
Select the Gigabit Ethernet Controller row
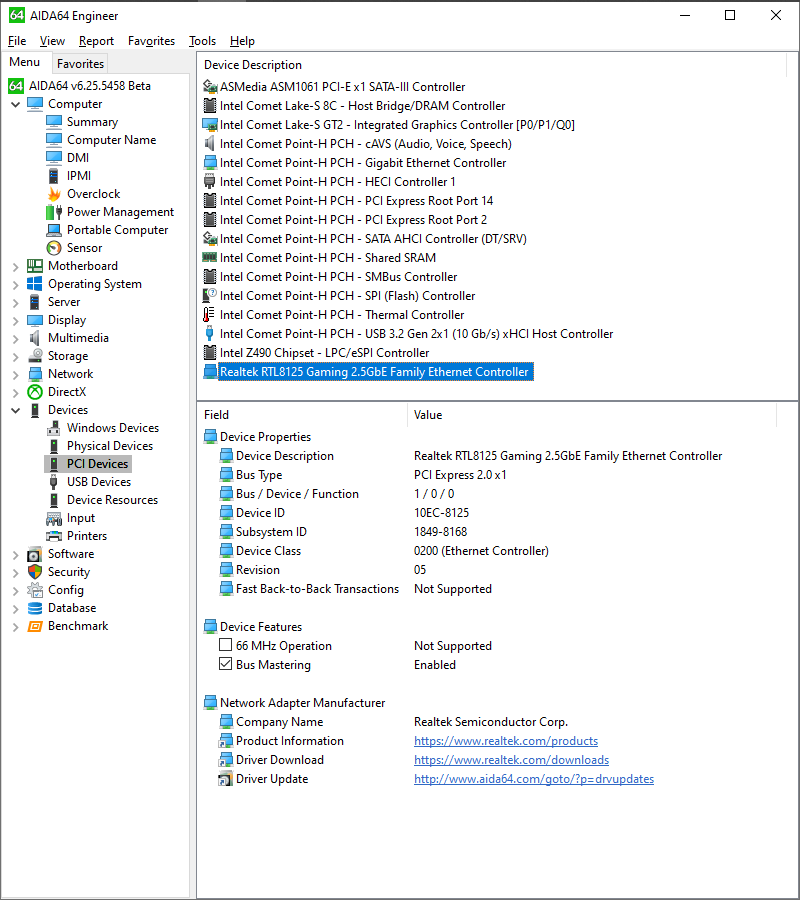coord(363,163)
